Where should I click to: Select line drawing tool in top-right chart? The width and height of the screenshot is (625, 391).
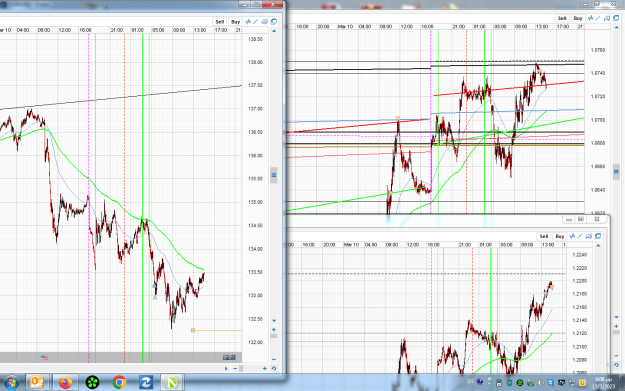pos(598,18)
